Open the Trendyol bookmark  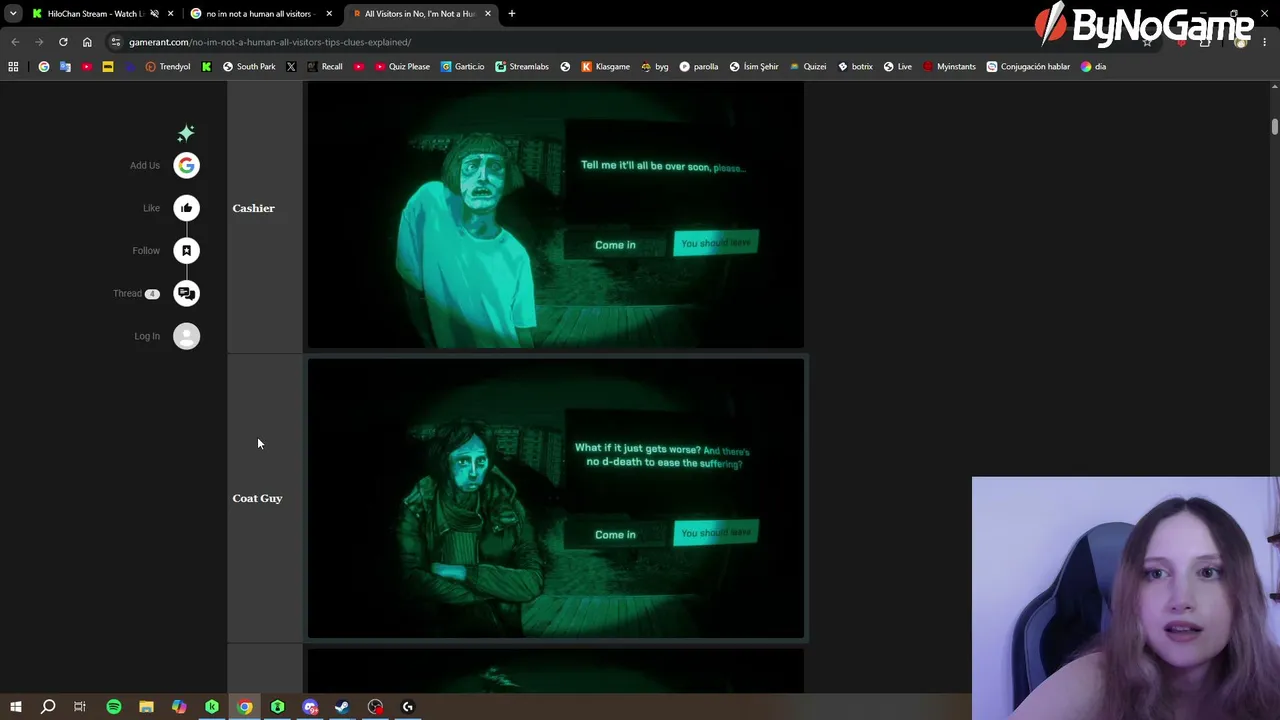pyautogui.click(x=168, y=67)
